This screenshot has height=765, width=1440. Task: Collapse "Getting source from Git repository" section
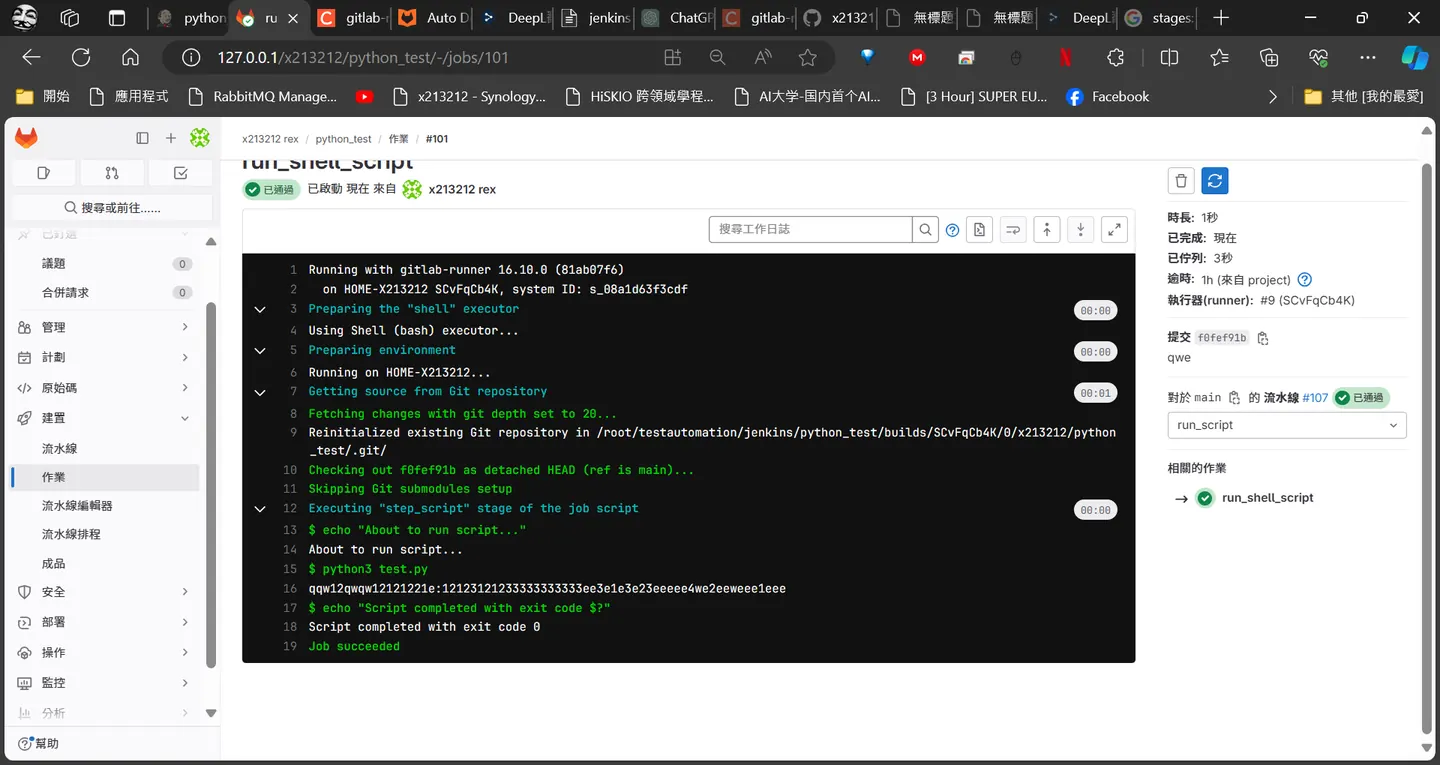(x=260, y=392)
